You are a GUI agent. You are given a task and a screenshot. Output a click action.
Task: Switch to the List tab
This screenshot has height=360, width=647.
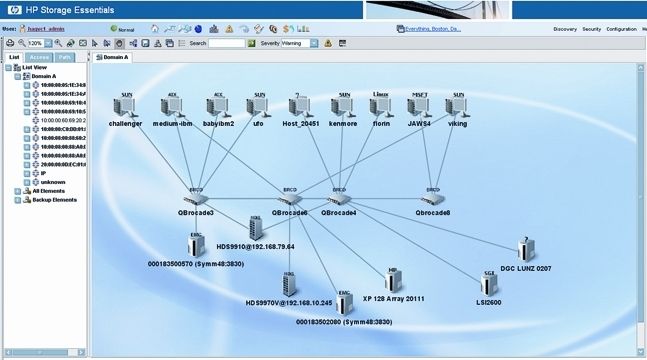coord(14,57)
